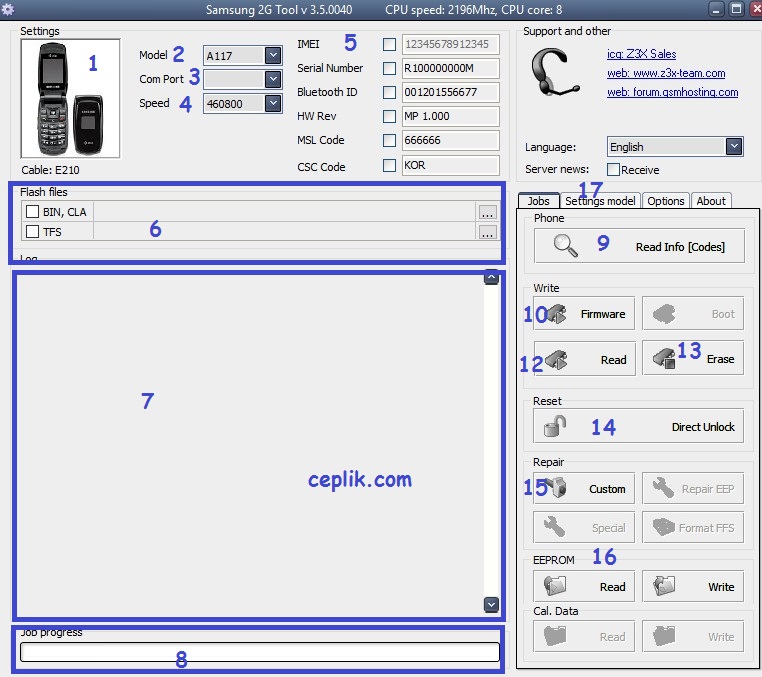Click the CSC Code field showing KOR
The height and width of the screenshot is (677, 762).
point(450,165)
